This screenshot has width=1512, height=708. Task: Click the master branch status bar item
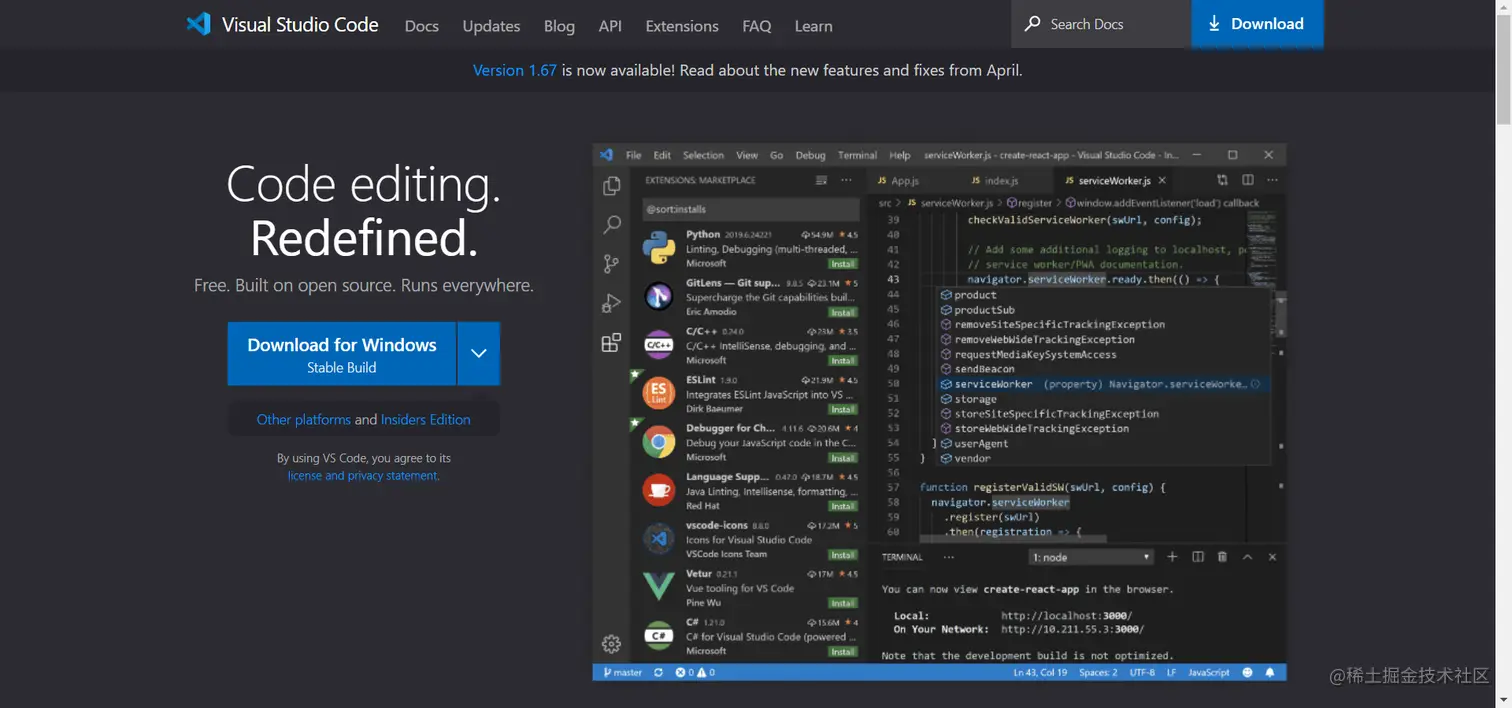pyautogui.click(x=622, y=673)
